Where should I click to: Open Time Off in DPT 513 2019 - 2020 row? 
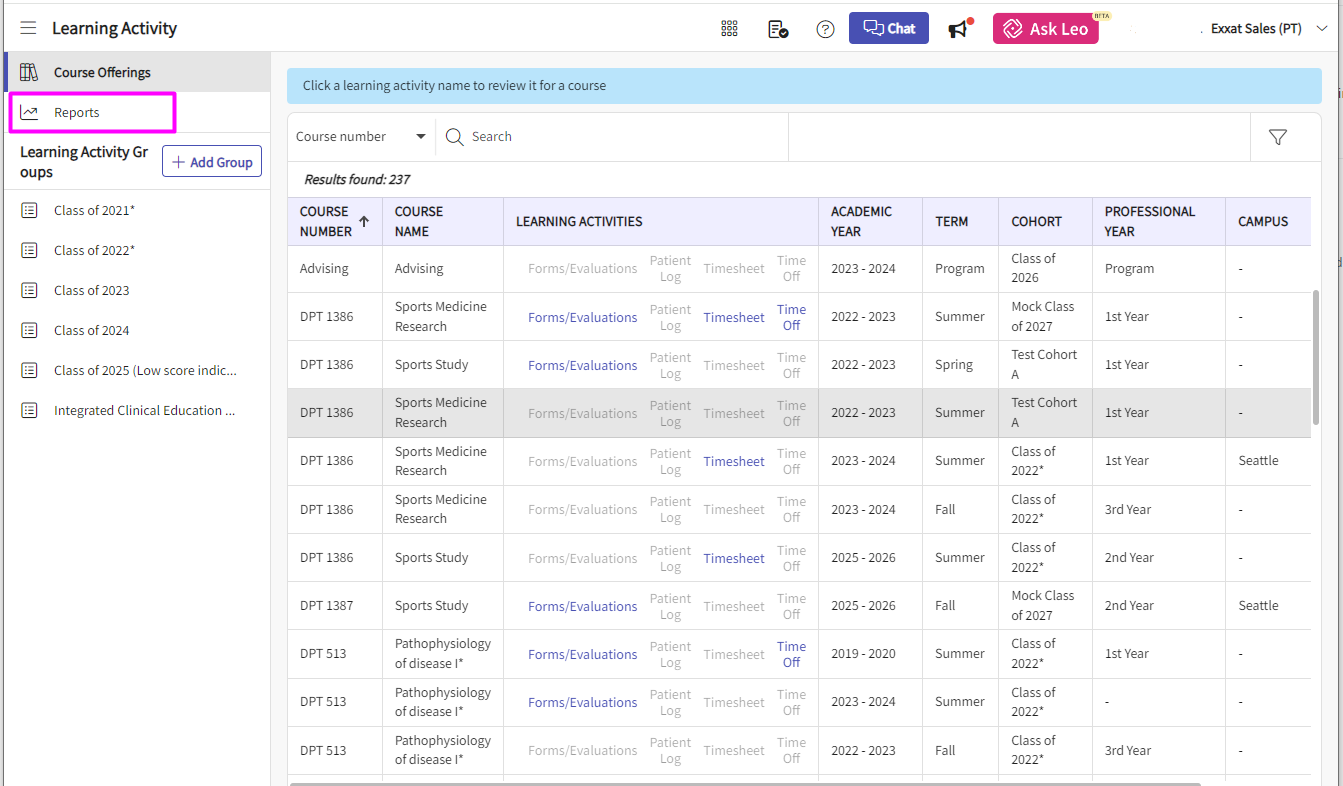[791, 654]
